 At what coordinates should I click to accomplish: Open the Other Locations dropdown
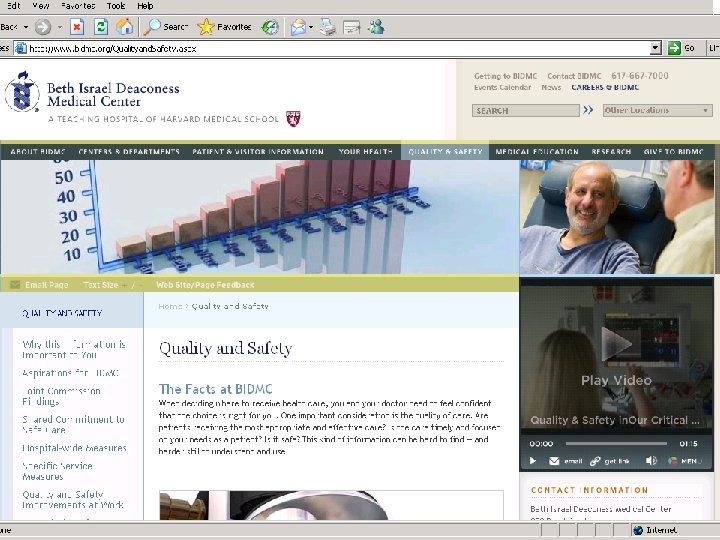(x=658, y=110)
